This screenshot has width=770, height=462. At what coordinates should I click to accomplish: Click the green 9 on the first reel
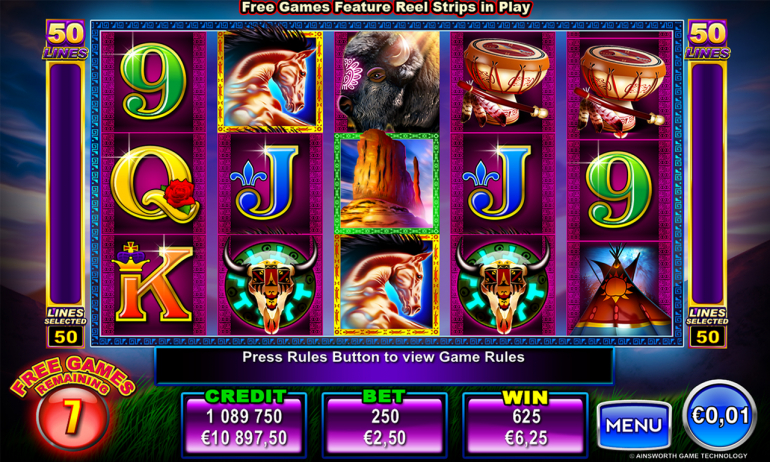tap(154, 82)
